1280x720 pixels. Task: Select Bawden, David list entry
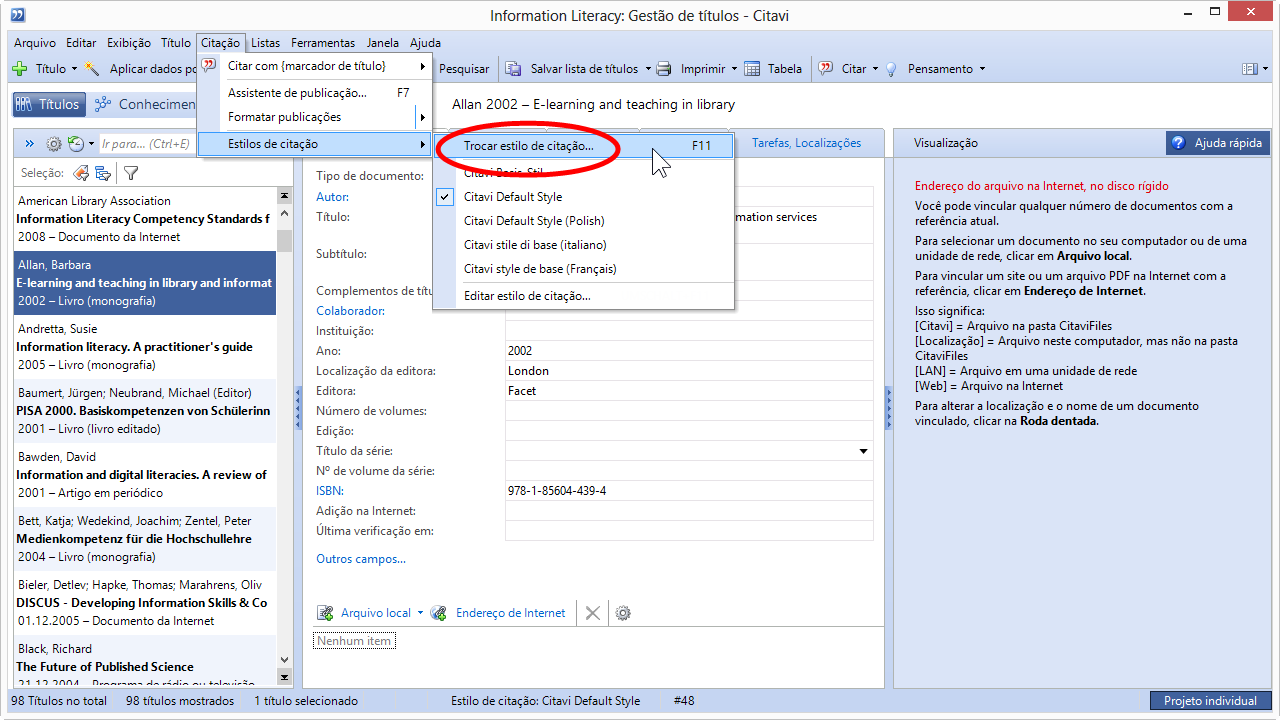click(x=145, y=475)
